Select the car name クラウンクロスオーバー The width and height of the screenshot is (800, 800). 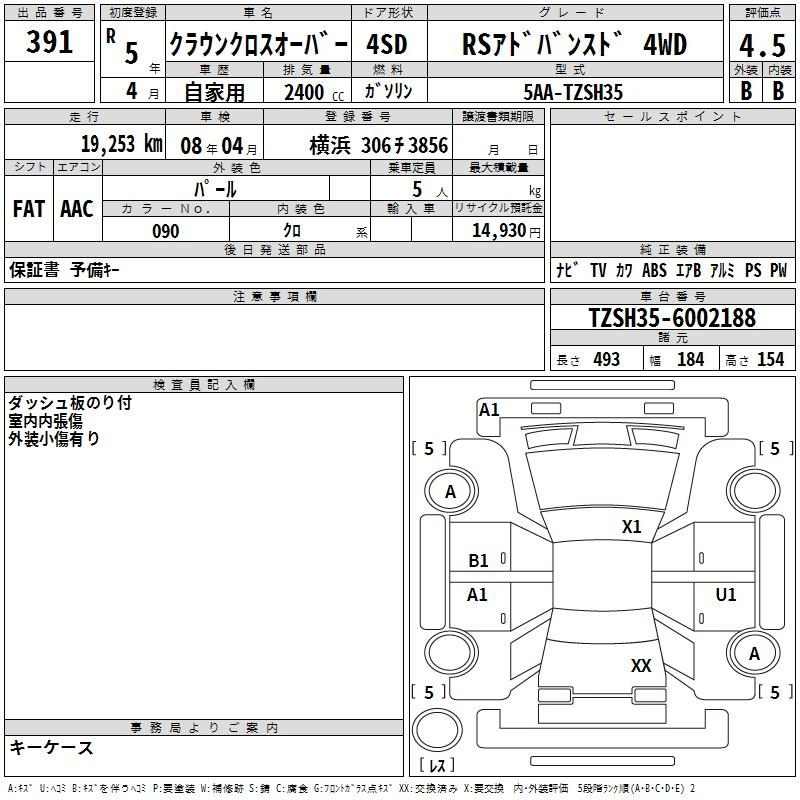259,44
